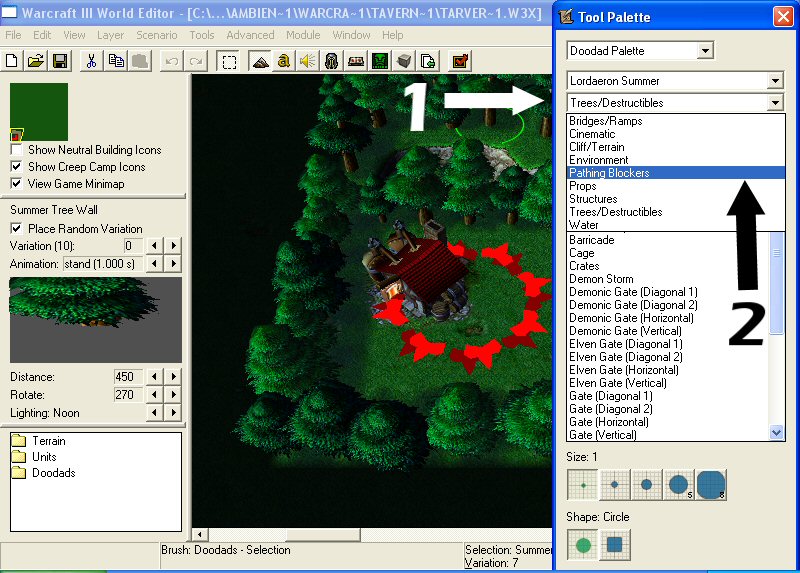
Task: Click the Cut scissors toolbar icon
Action: coord(91,62)
